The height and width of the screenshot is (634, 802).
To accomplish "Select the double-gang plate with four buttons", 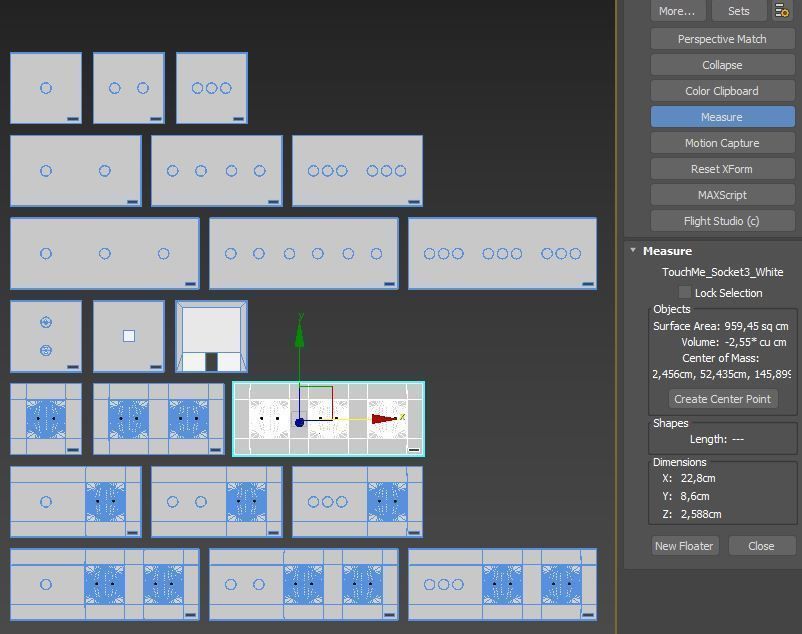I will [217, 171].
